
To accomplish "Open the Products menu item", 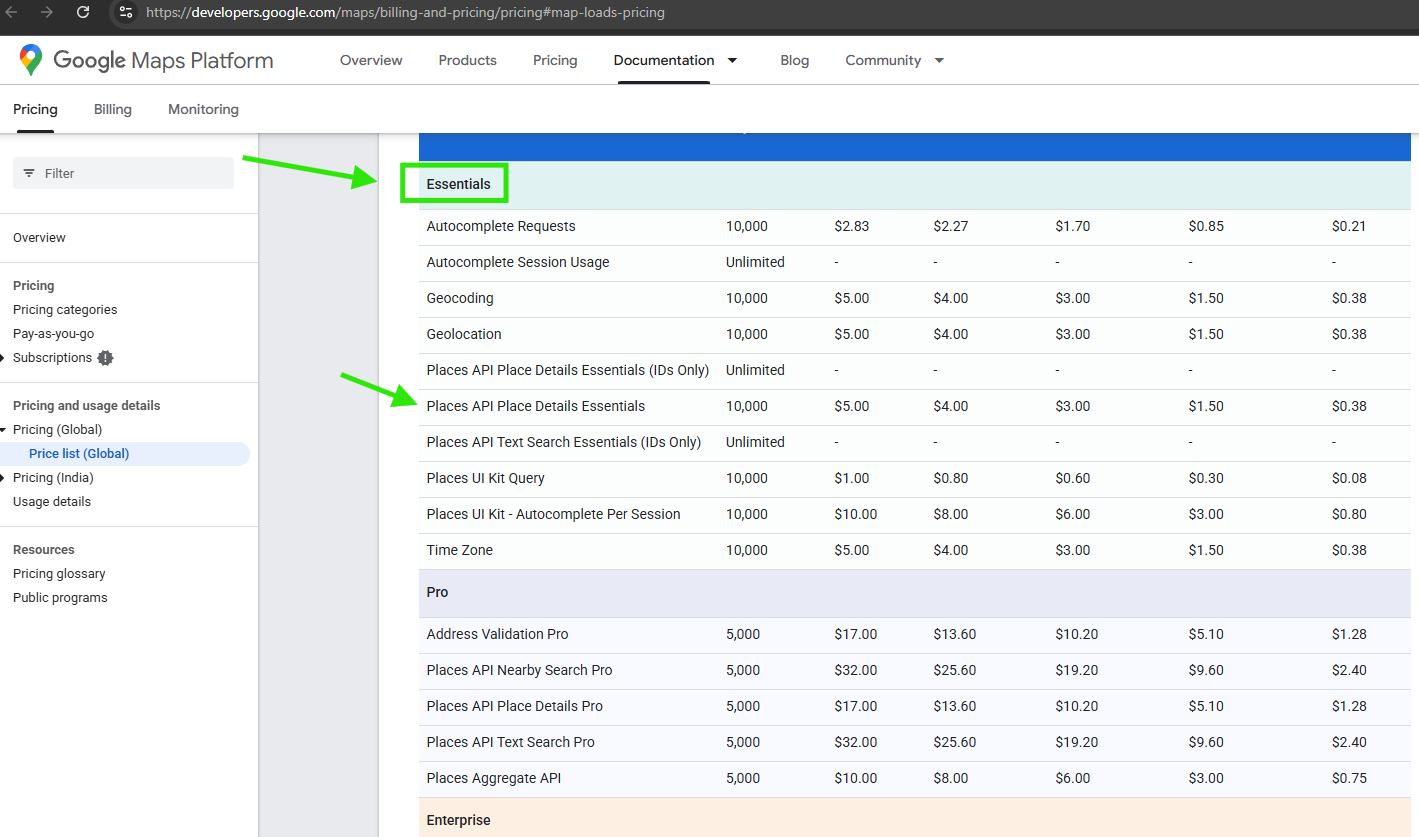I will pyautogui.click(x=467, y=60).
